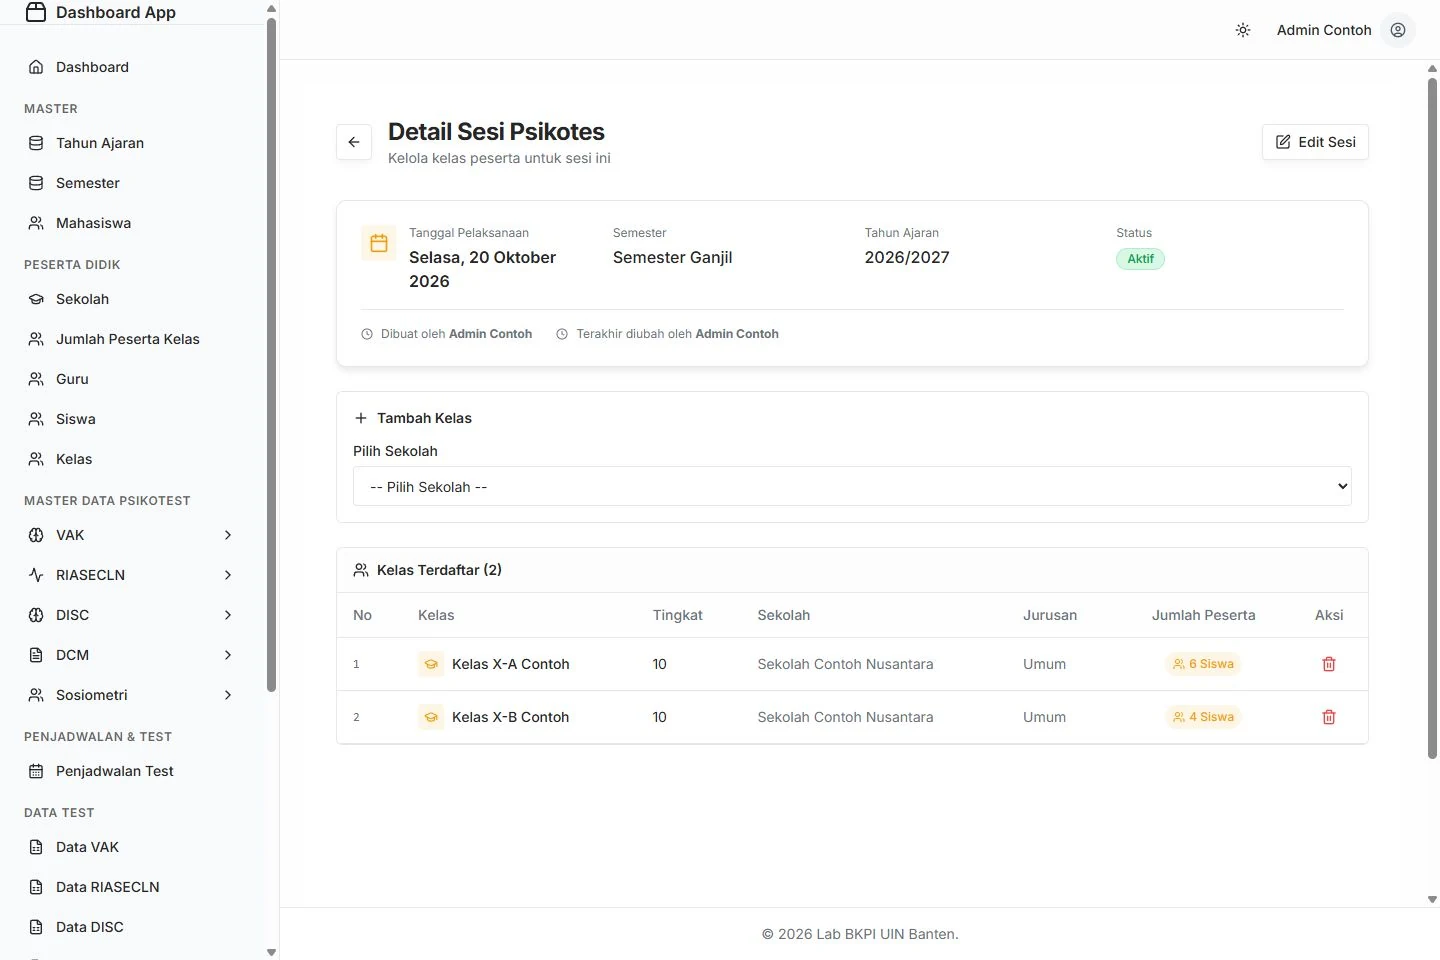
Task: Open Dashboard from the sidebar
Action: [x=132, y=67]
